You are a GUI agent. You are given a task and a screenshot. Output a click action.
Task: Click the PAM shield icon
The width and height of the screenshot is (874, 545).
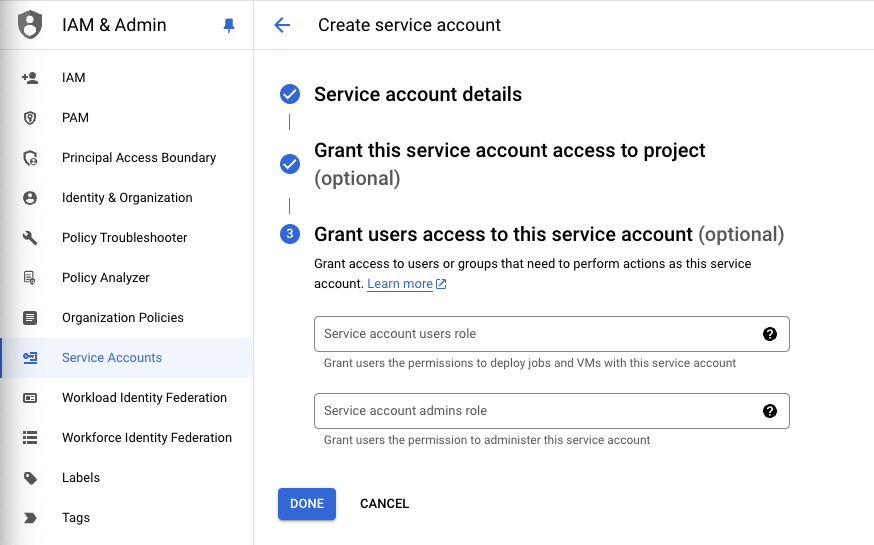point(30,118)
